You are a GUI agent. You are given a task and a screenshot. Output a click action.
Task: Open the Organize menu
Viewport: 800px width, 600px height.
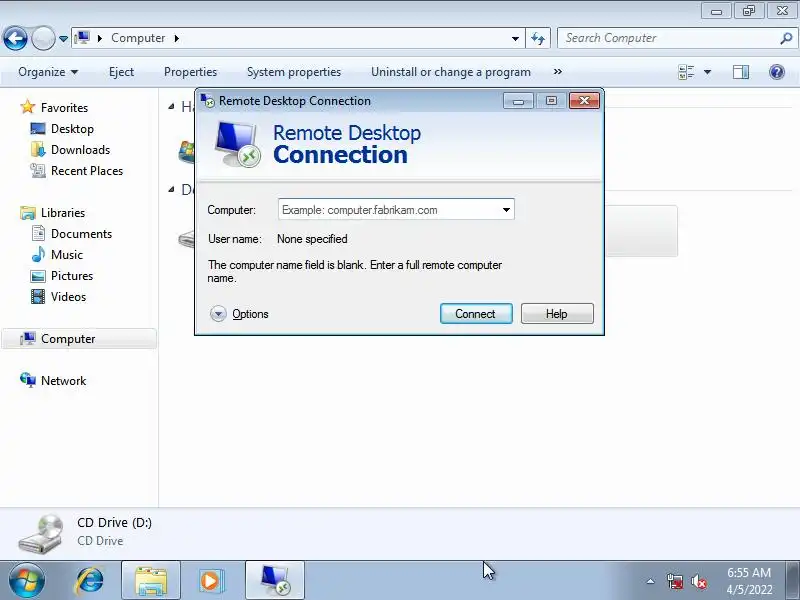tap(48, 72)
